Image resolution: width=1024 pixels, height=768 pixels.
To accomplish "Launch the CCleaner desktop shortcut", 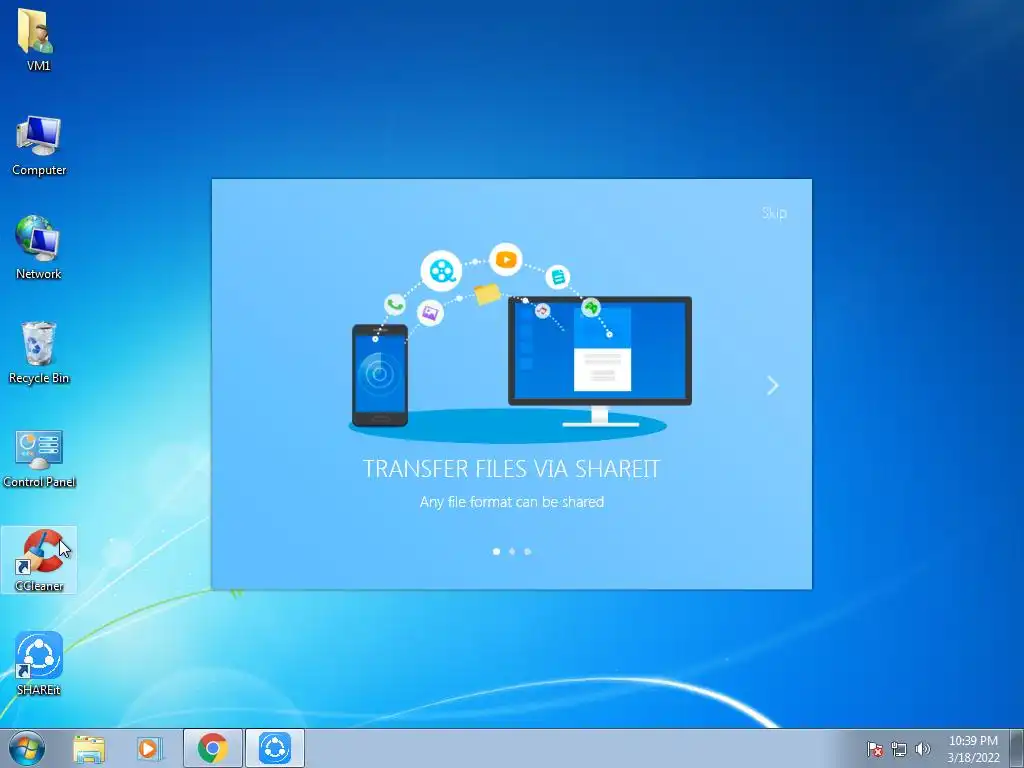I will [39, 560].
